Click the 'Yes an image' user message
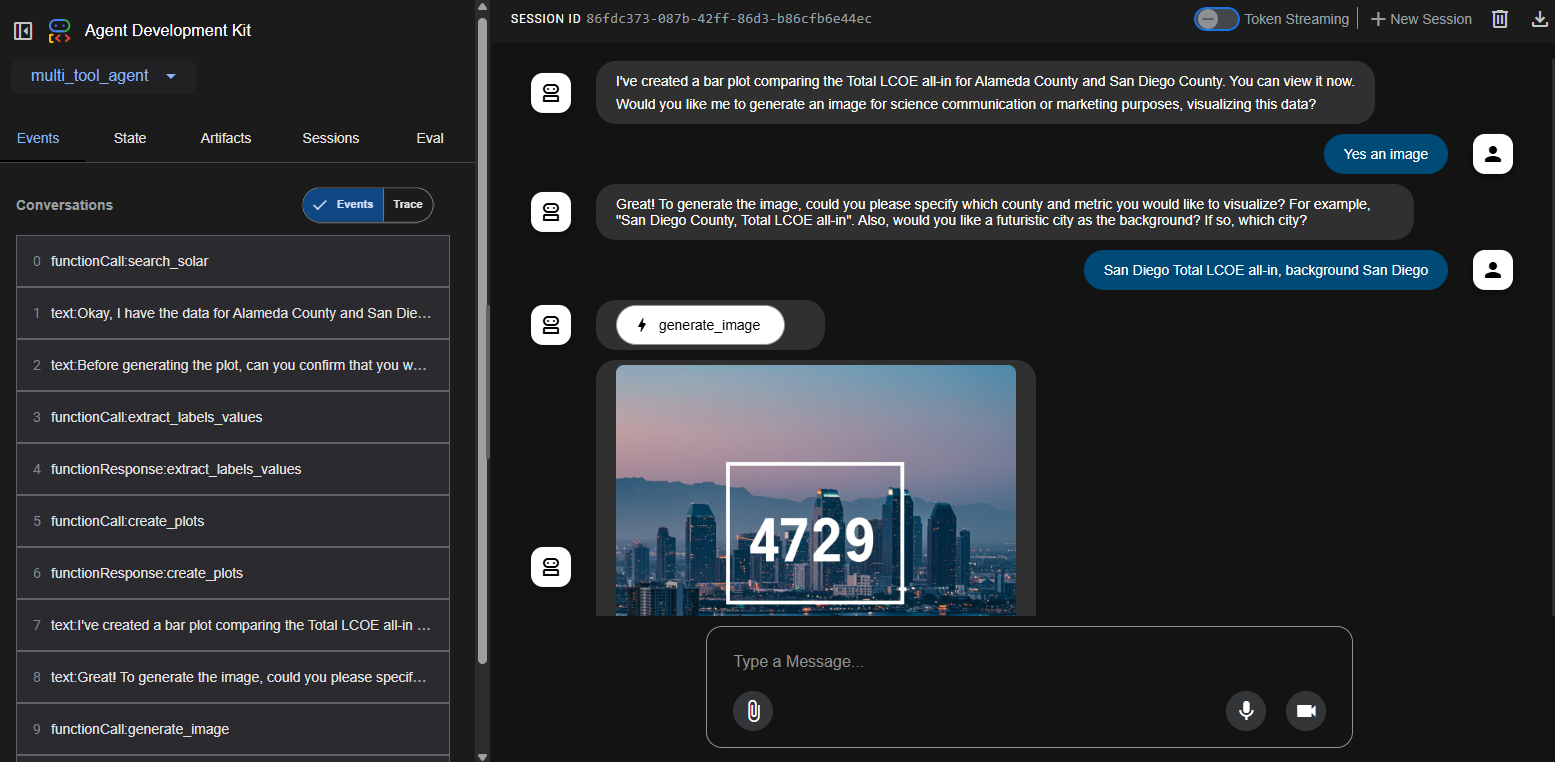Screen dimensions: 1555x762 [x=1386, y=154]
